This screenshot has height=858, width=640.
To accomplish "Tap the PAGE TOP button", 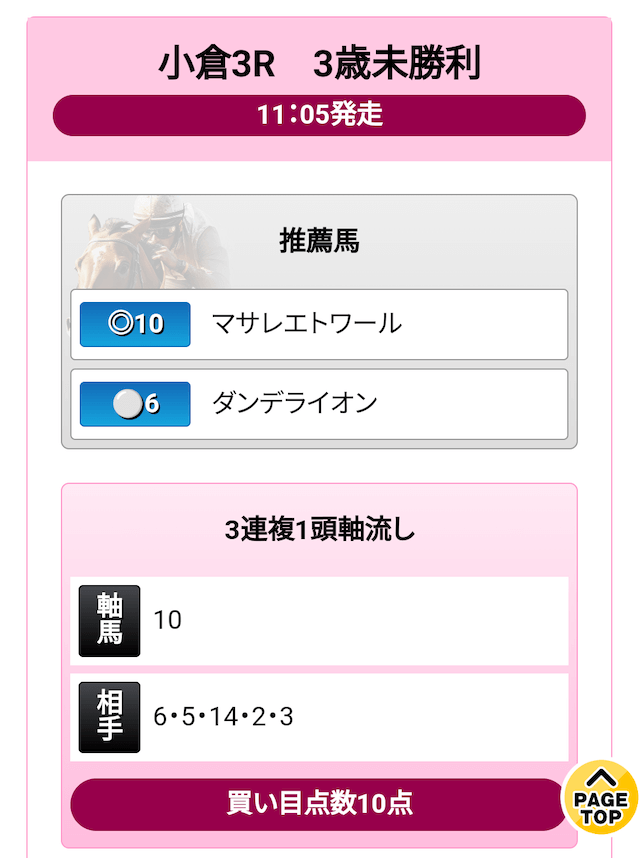I will click(x=601, y=797).
